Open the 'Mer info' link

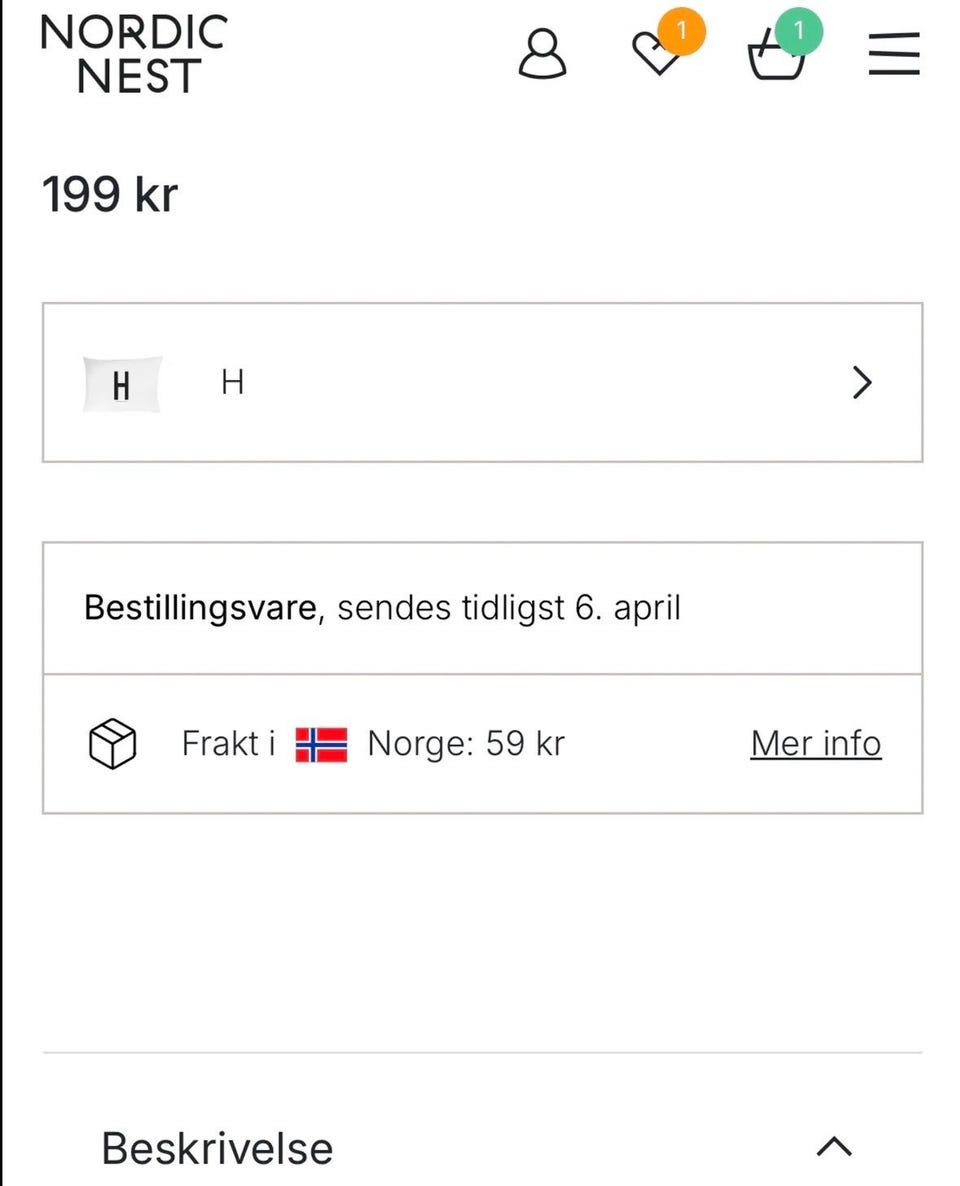816,744
